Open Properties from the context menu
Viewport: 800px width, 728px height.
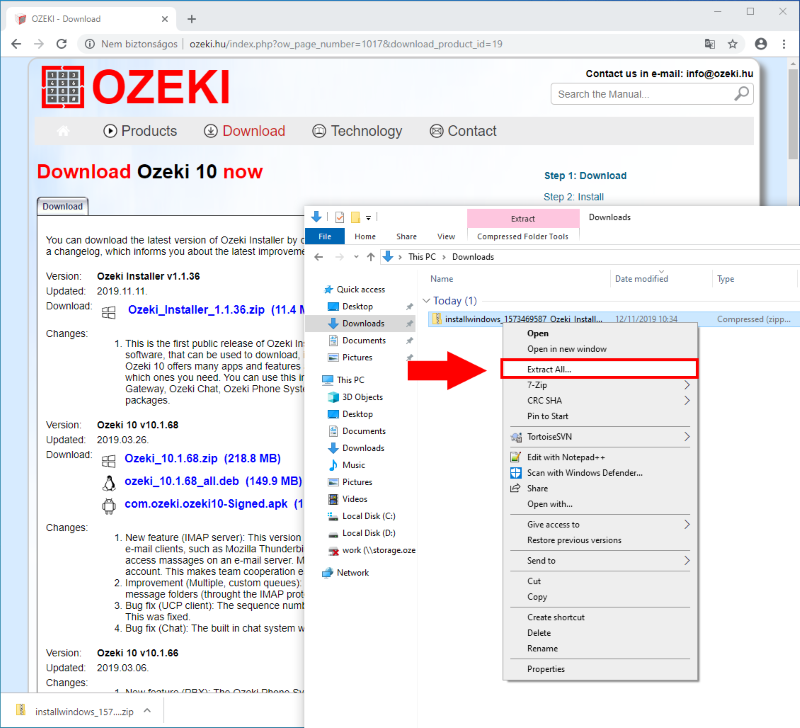pos(600,669)
